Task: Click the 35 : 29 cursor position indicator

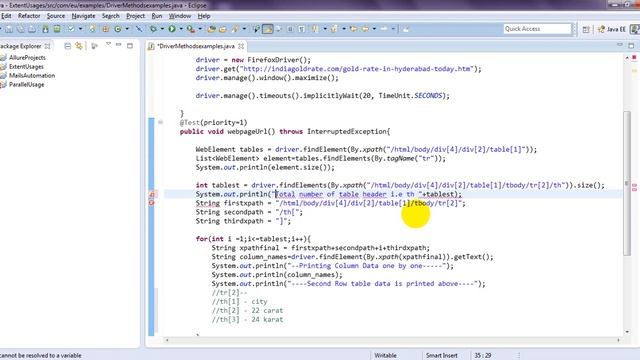Action: point(482,356)
